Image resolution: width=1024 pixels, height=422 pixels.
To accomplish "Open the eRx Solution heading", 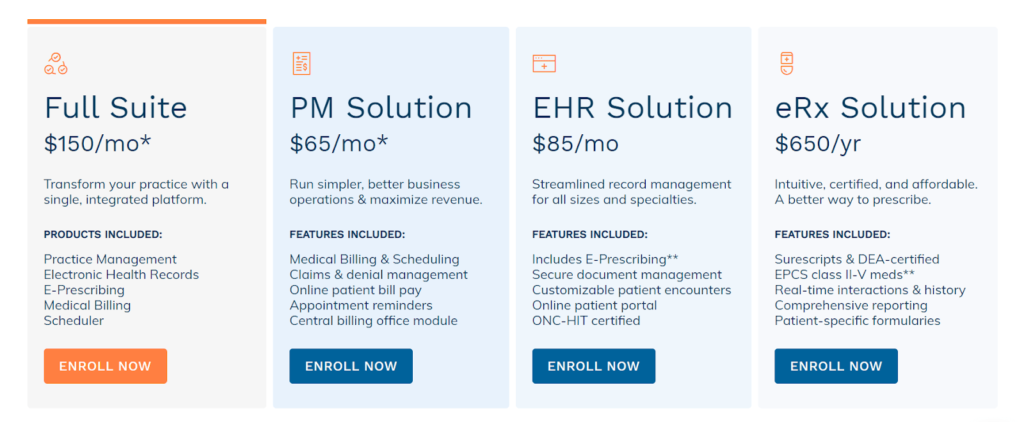I will pyautogui.click(x=870, y=108).
